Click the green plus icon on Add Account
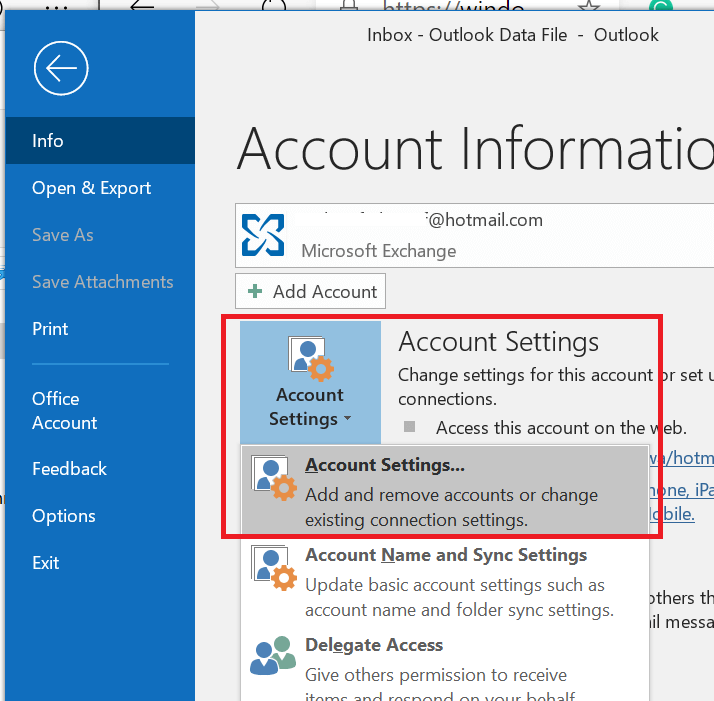Image resolution: width=714 pixels, height=701 pixels. (255, 291)
